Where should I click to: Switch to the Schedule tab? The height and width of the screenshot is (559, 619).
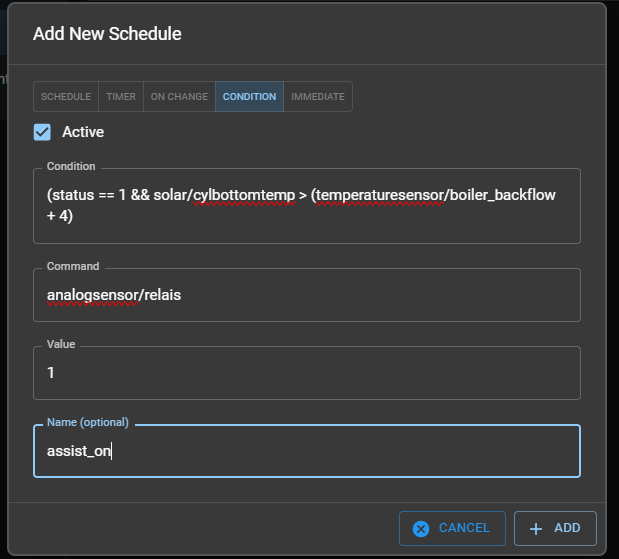pos(66,97)
